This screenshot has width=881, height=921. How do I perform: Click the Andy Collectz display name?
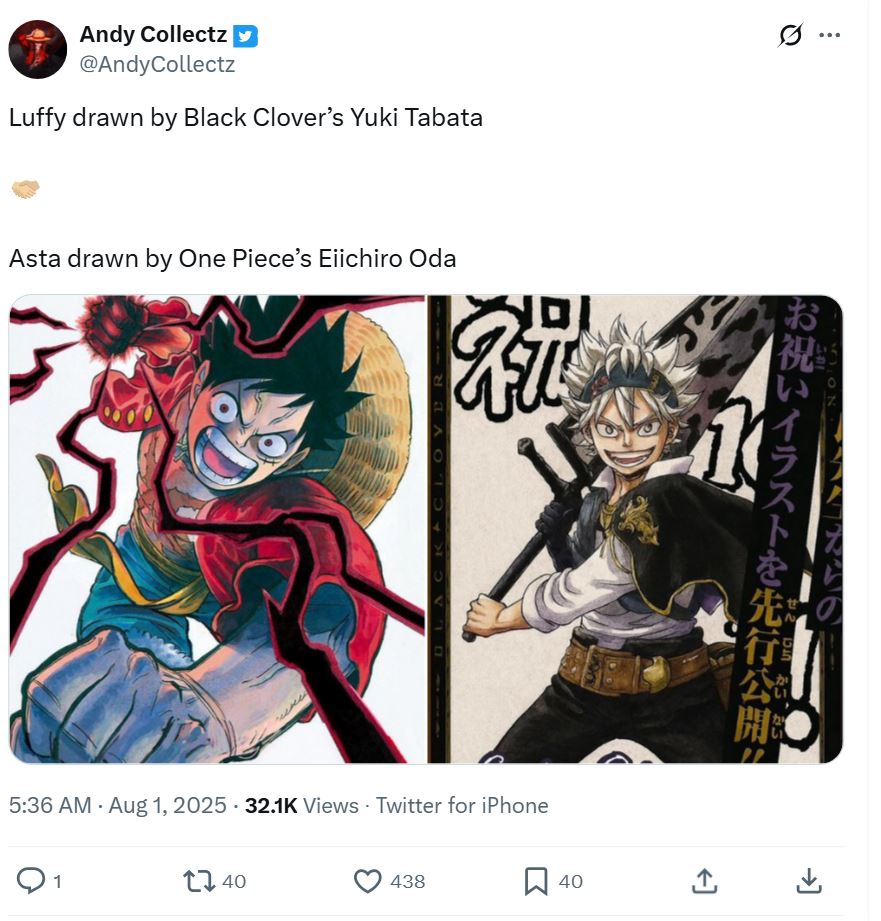coord(153,35)
